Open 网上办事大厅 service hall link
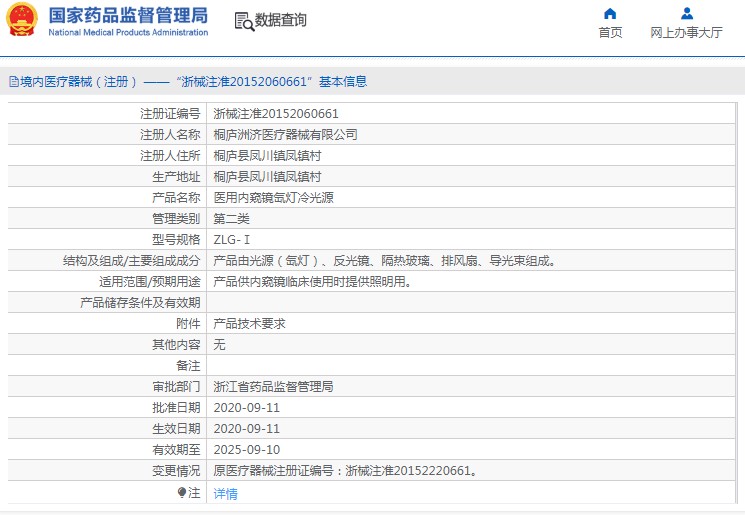The image size is (745, 515). [687, 32]
